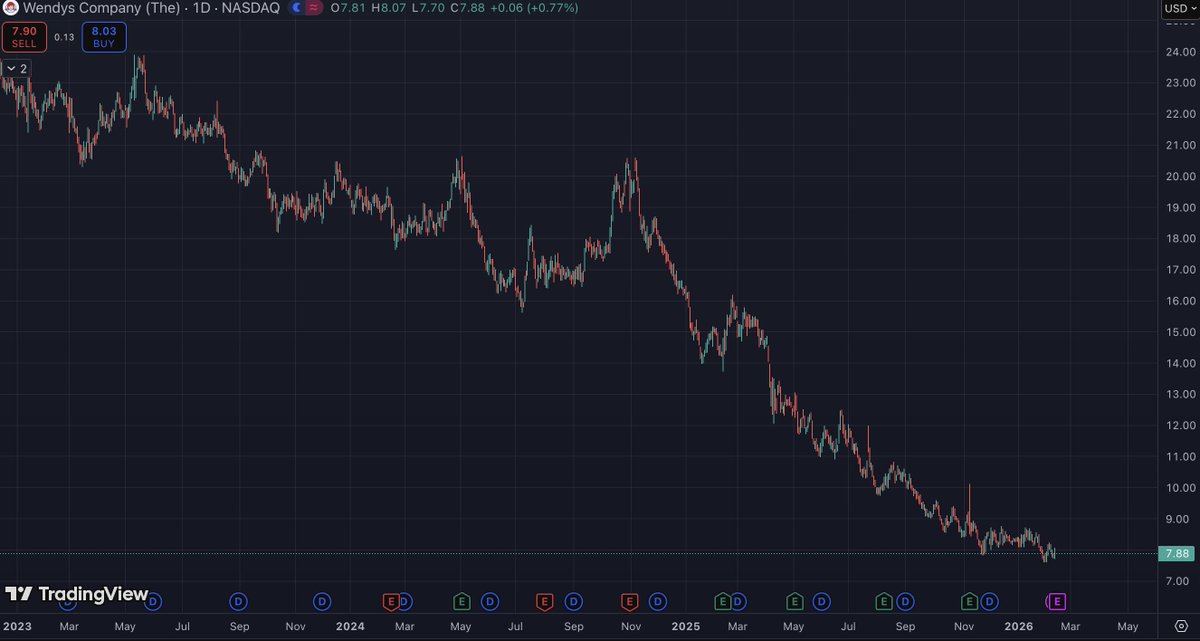This screenshot has width=1200, height=641.
Task: Open the dividend marker after Nov 2025
Action: point(989,601)
